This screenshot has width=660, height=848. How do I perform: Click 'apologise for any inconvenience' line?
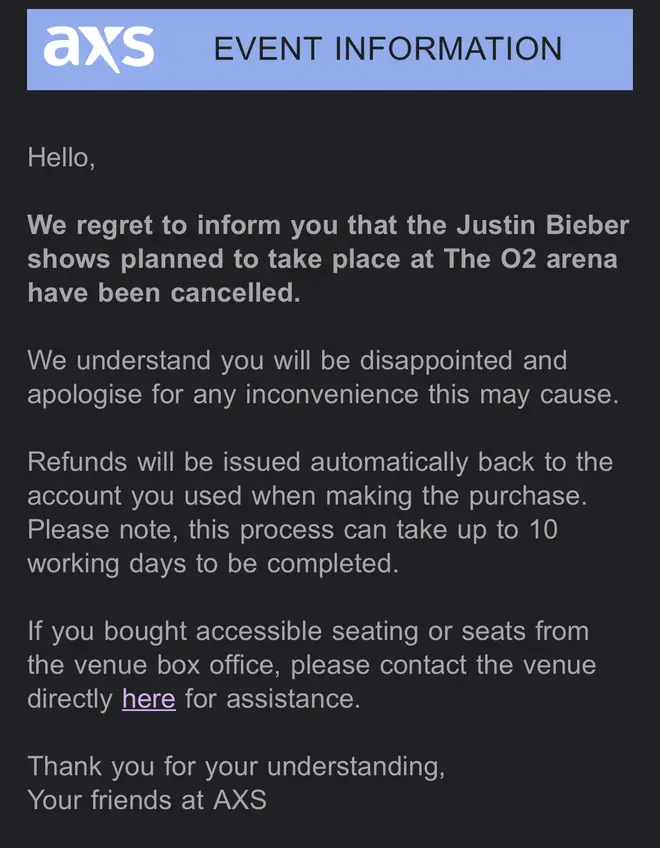pyautogui.click(x=323, y=394)
